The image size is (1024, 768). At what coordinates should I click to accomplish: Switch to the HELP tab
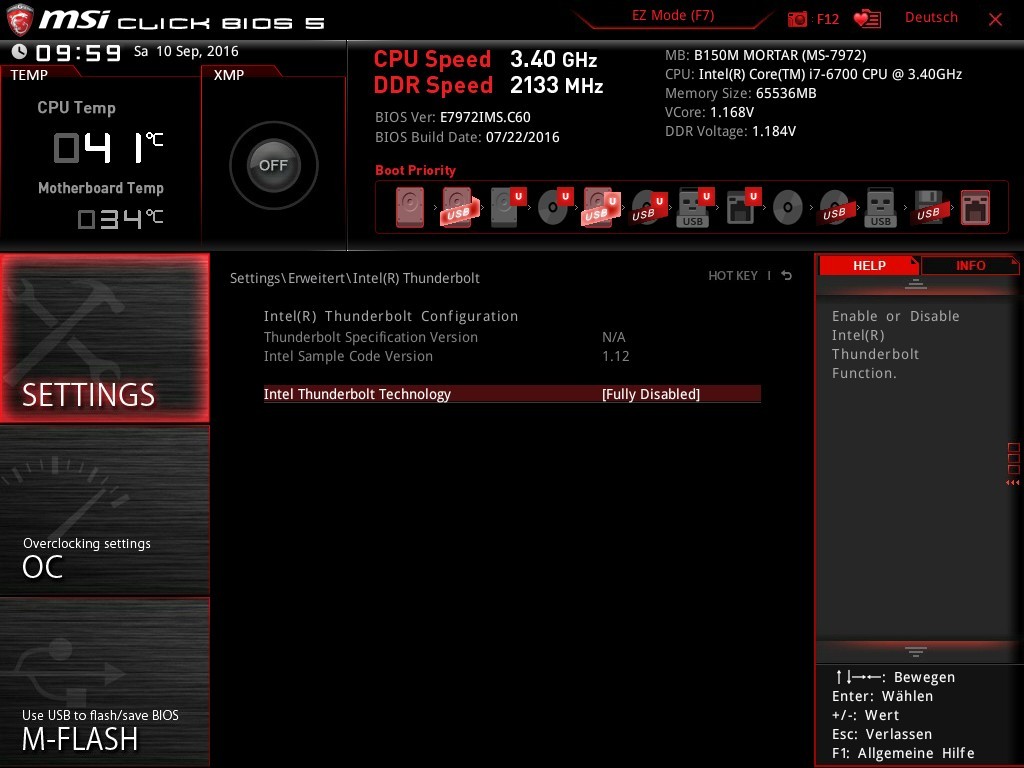click(x=869, y=265)
